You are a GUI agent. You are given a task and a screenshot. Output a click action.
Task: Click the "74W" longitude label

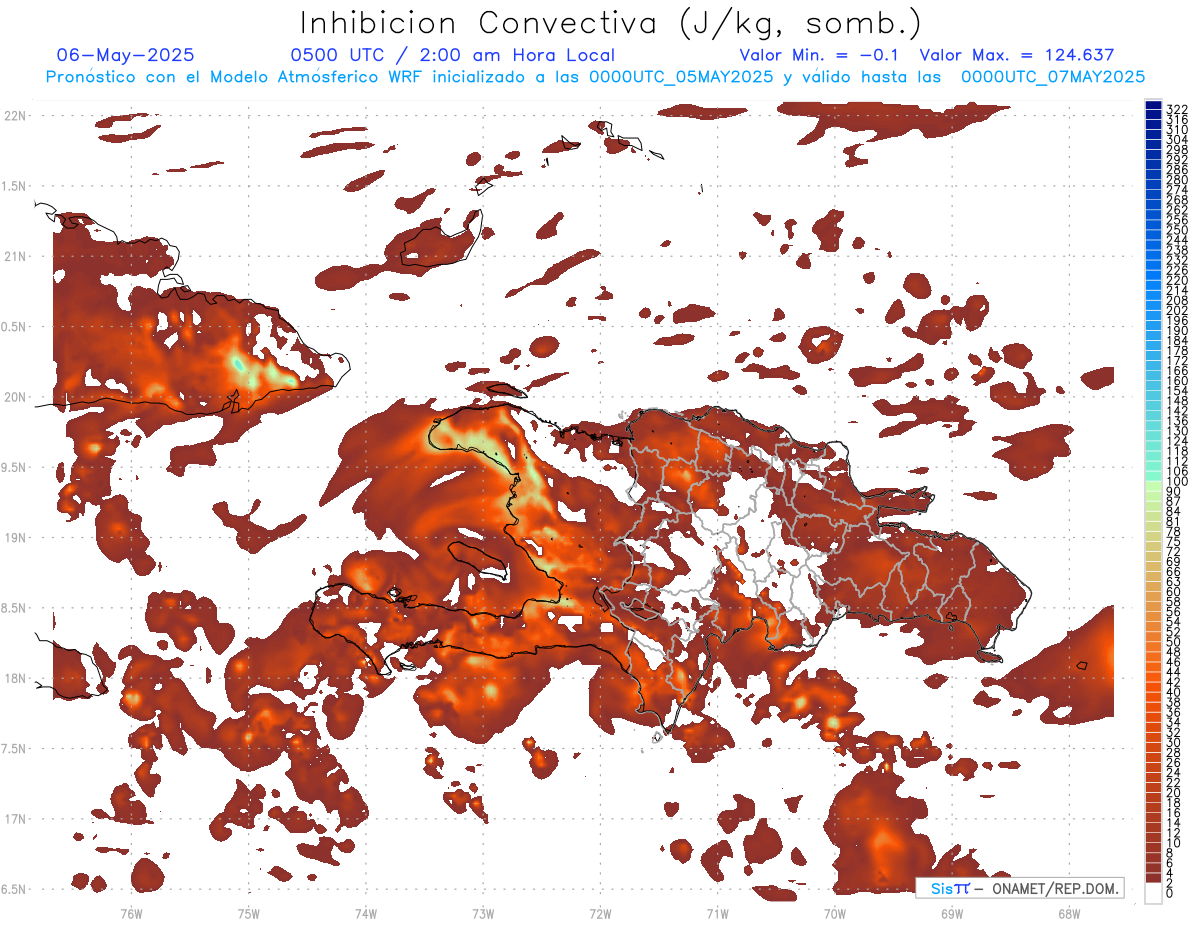pos(366,913)
